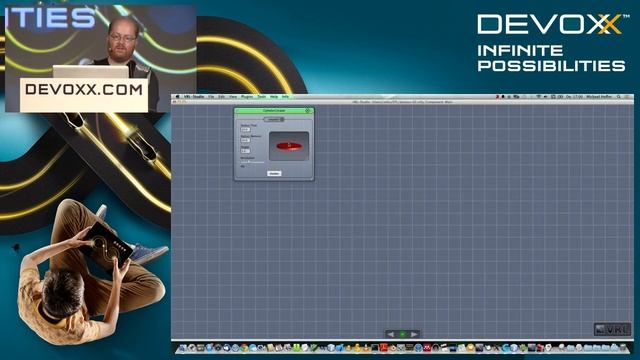Open the Plugins menu

coord(247,97)
